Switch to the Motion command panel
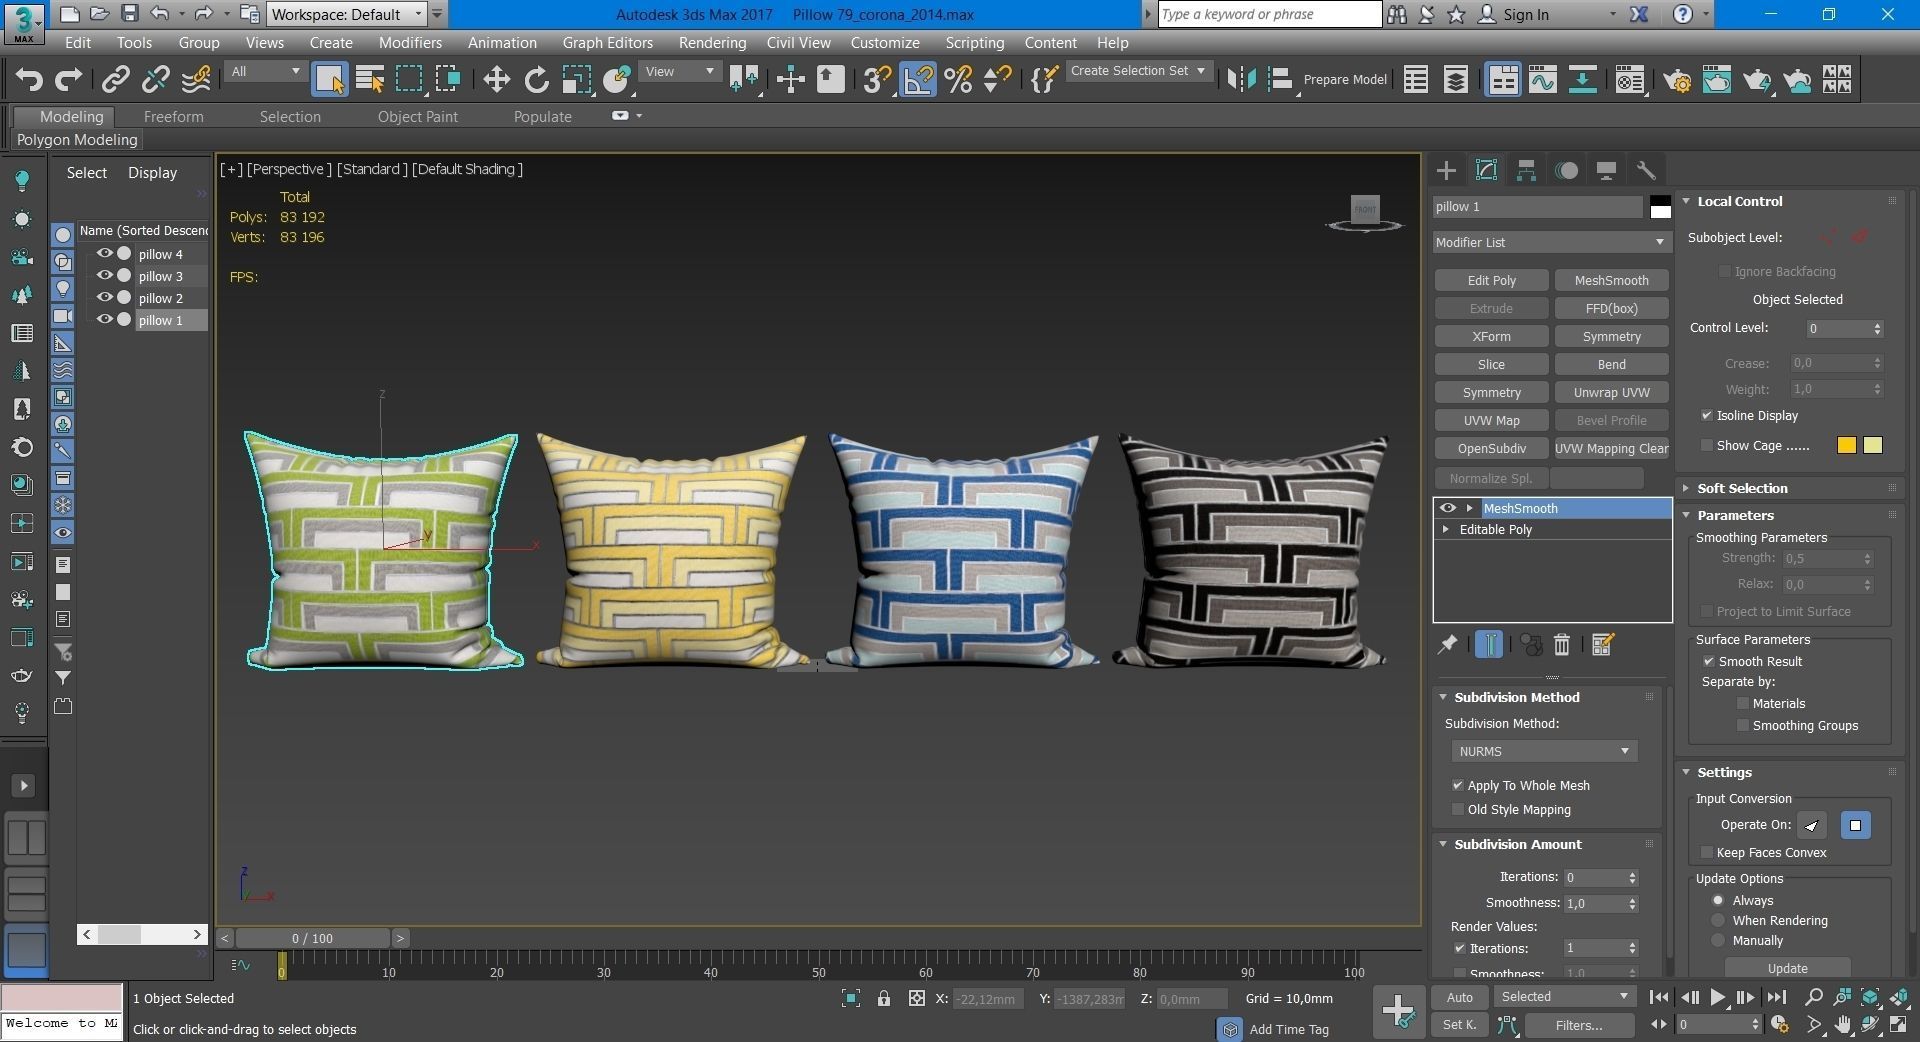Viewport: 1920px width, 1042px height. point(1566,171)
